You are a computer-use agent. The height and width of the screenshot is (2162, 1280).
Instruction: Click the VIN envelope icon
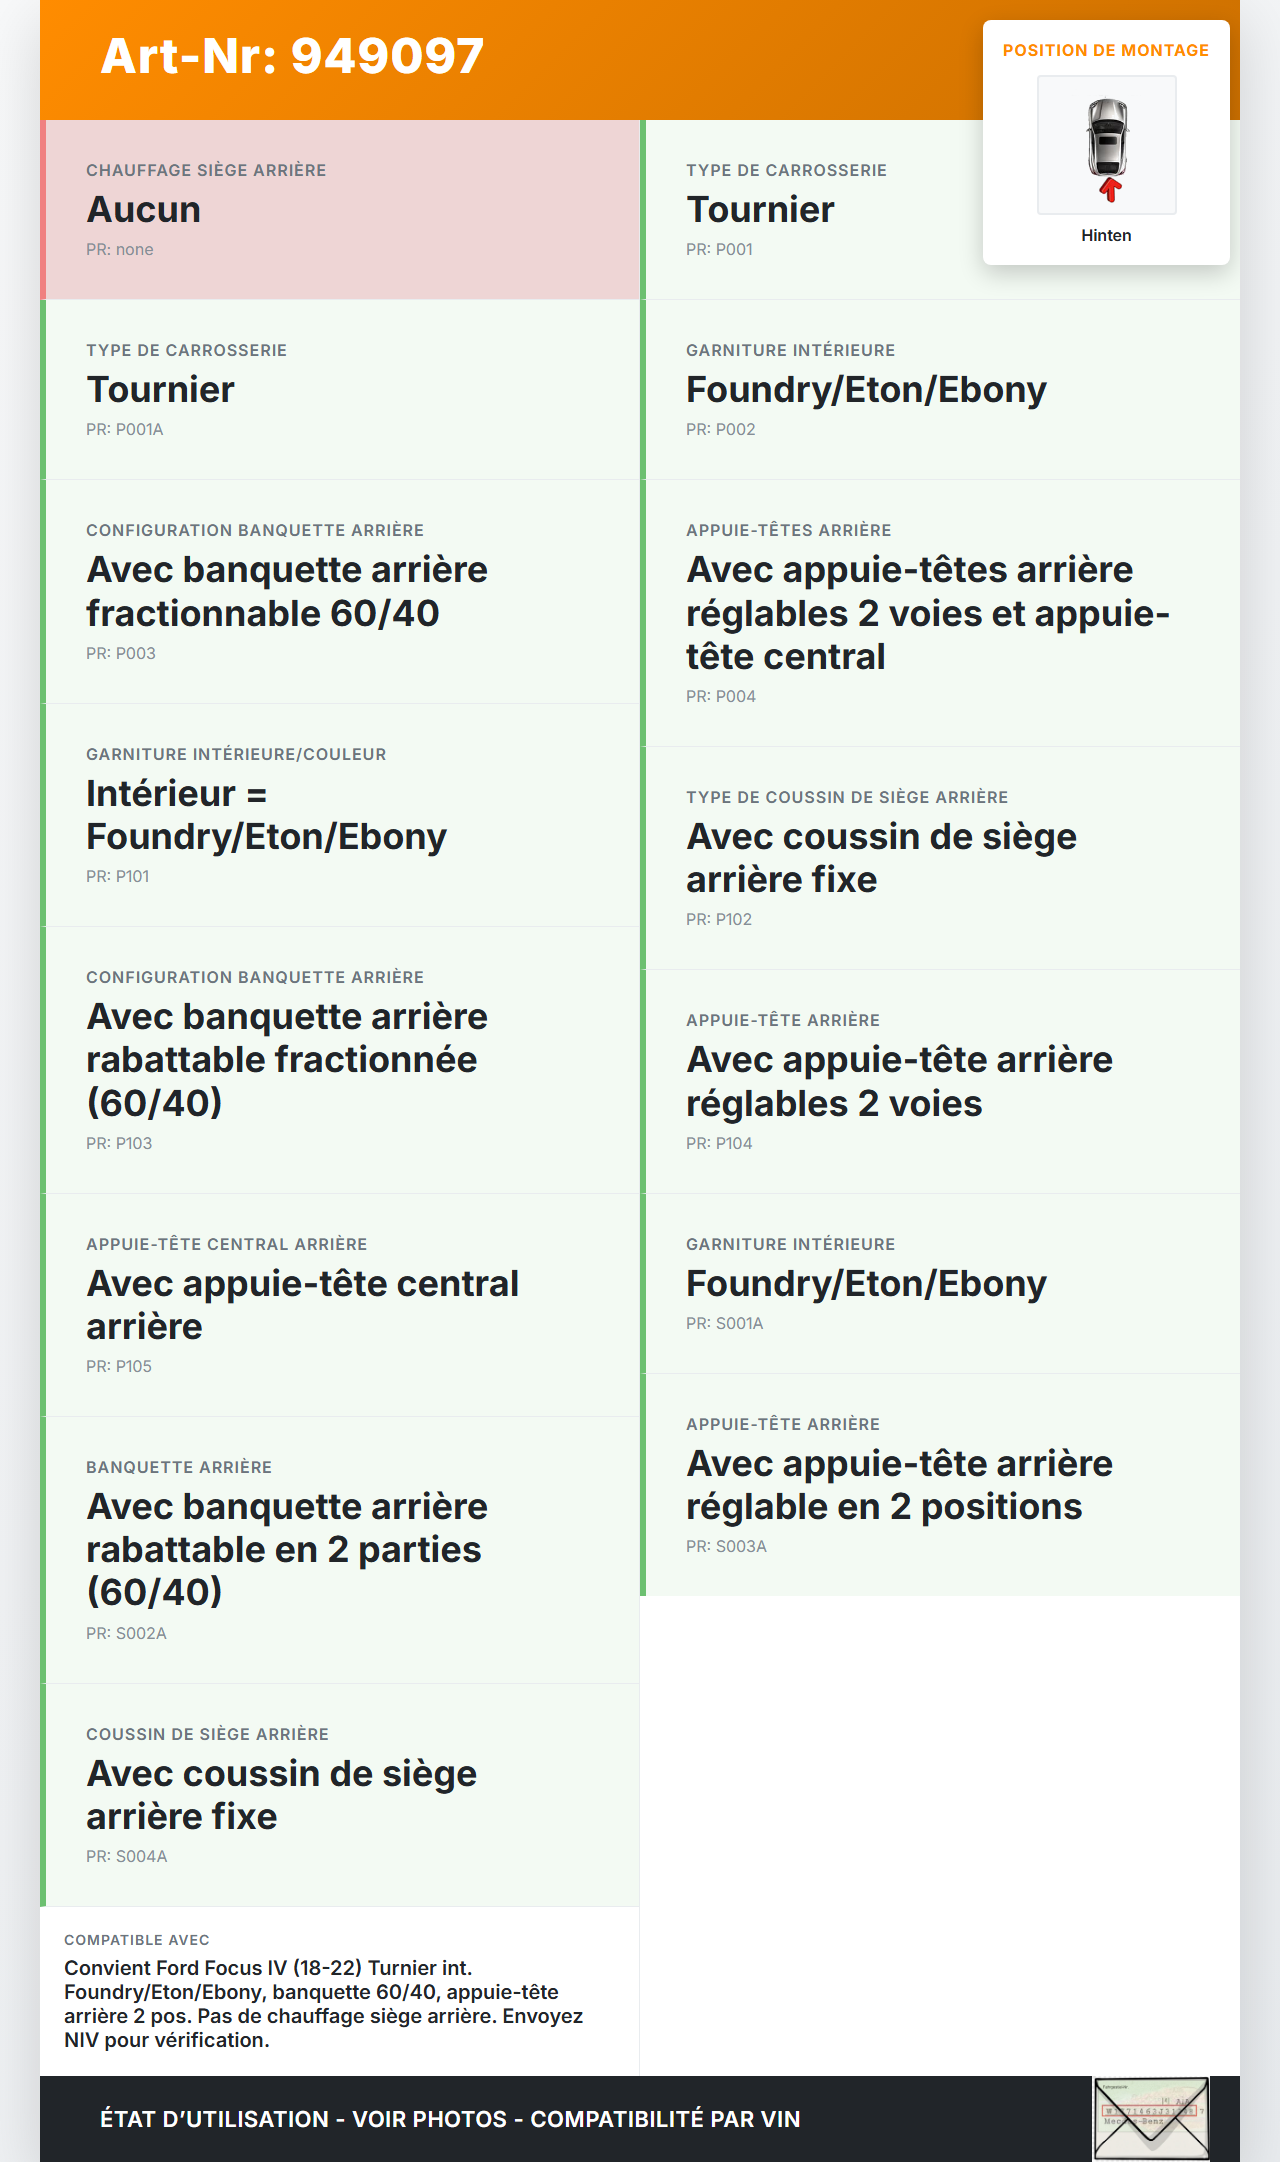click(x=1150, y=2118)
